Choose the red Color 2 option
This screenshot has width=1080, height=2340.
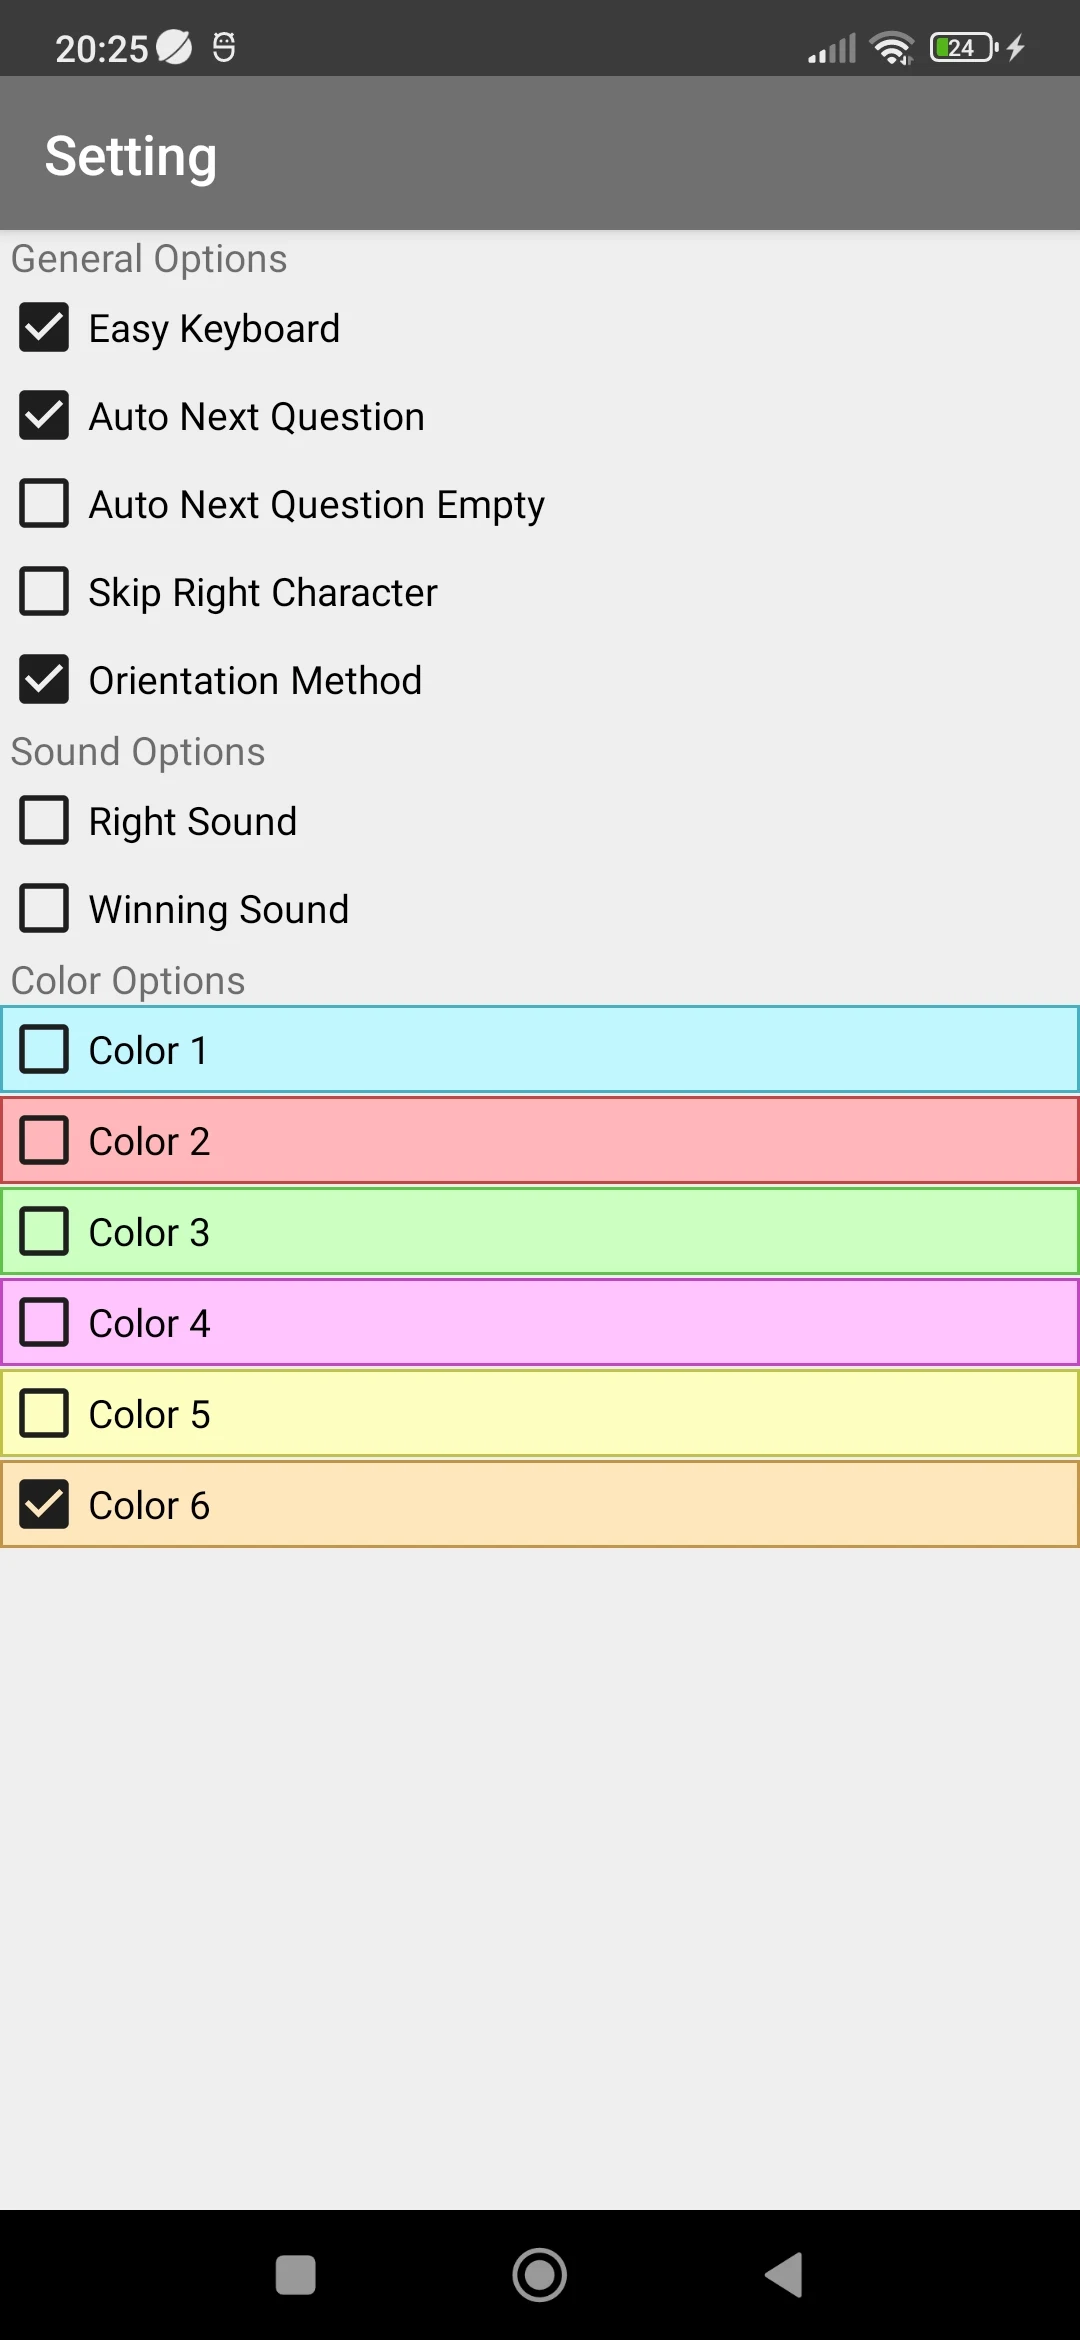[540, 1141]
